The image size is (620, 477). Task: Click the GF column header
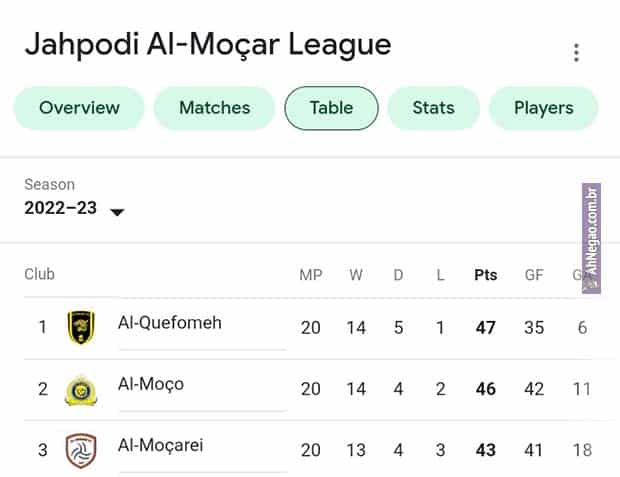coord(534,275)
